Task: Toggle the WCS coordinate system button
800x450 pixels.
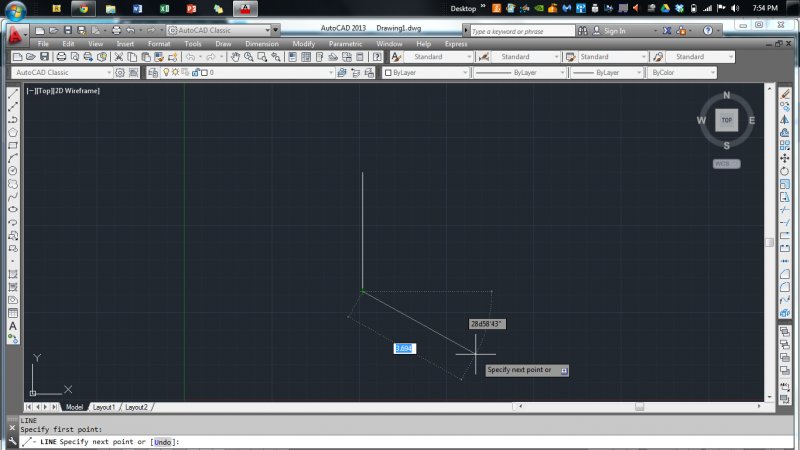Action: (x=726, y=164)
